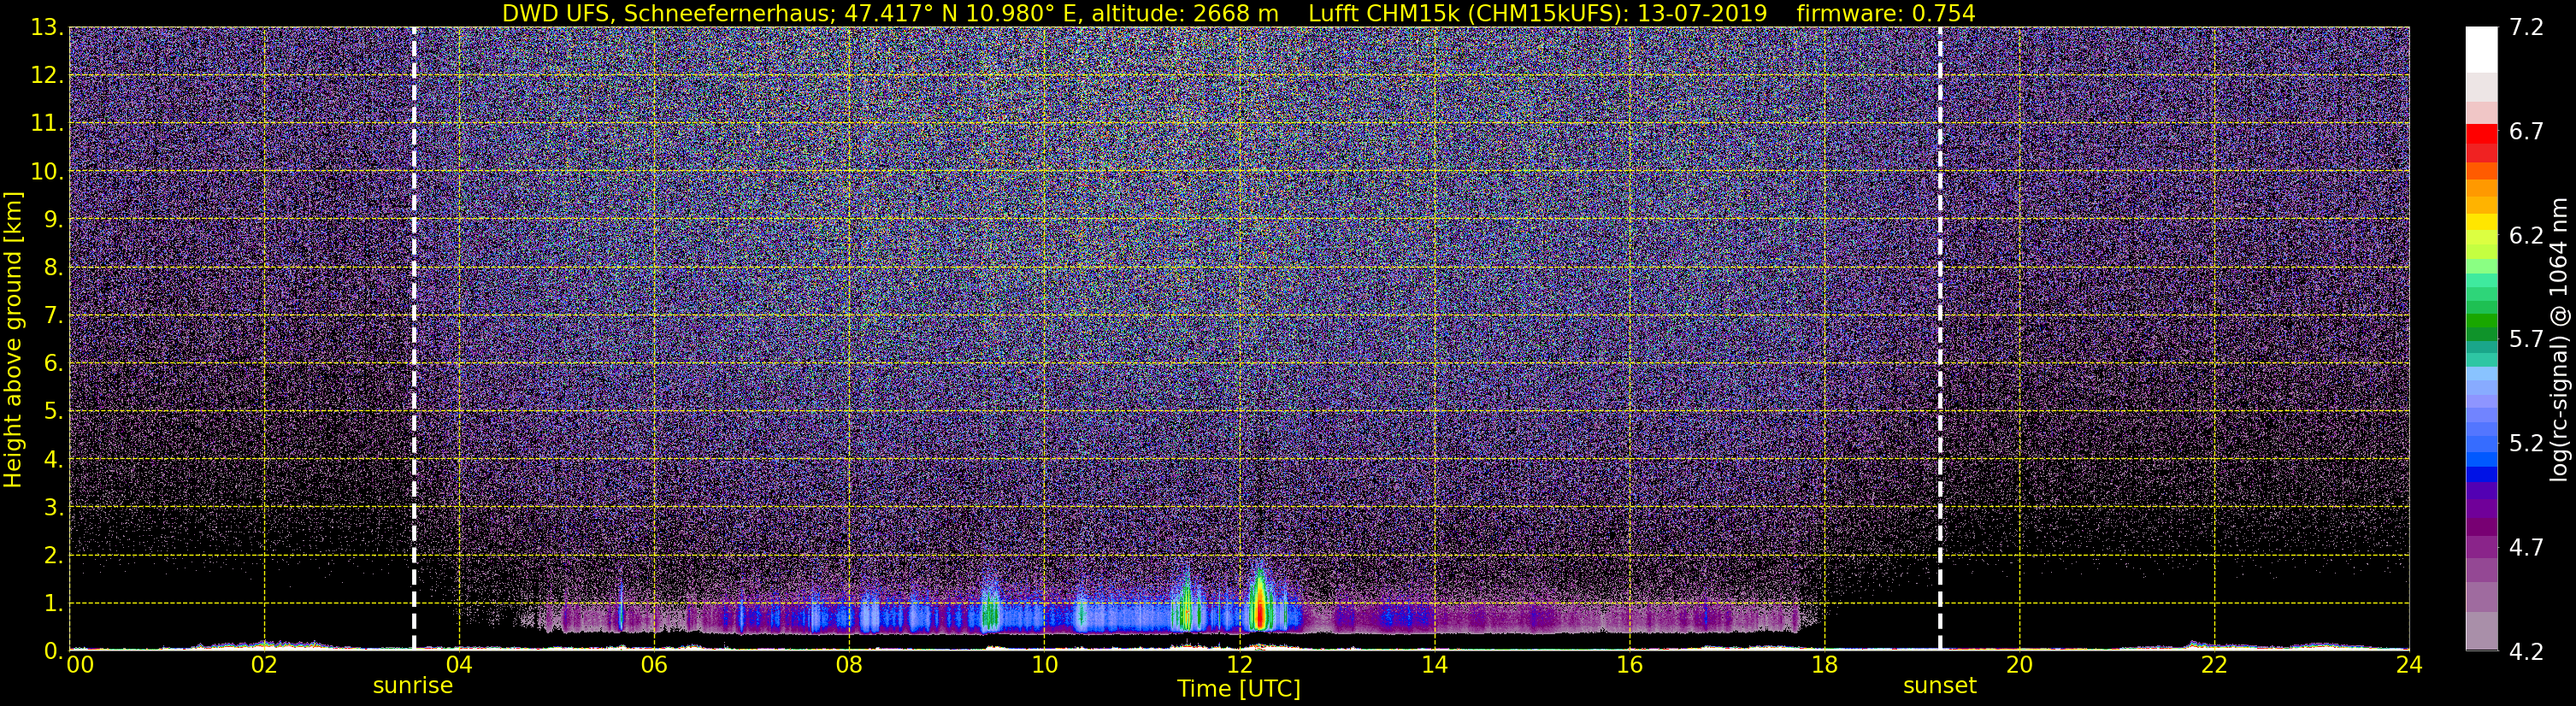Click the white dashed sunrise marker line
This screenshot has width=2576, height=706.
pos(414,339)
